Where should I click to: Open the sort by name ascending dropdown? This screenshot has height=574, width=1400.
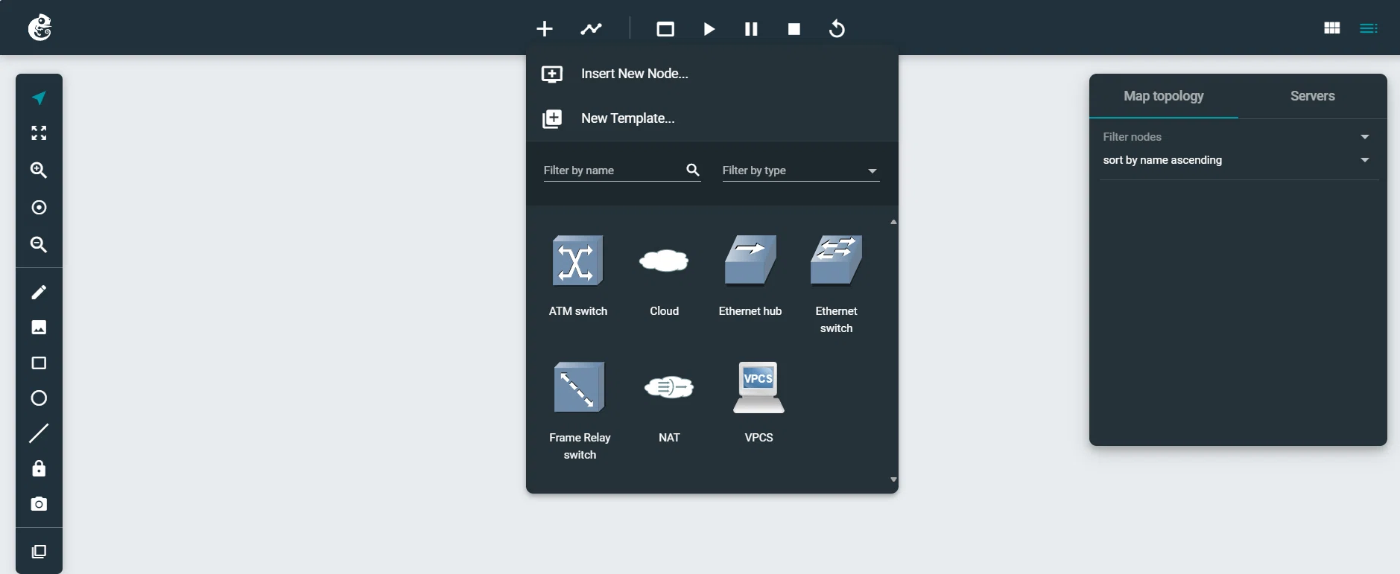(1238, 160)
